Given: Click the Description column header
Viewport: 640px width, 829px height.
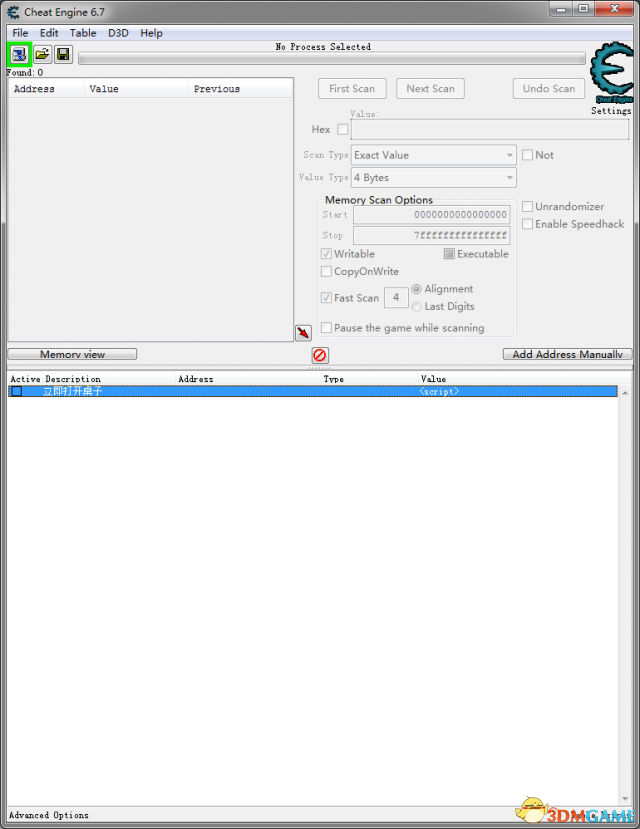Looking at the screenshot, I should tap(109, 379).
